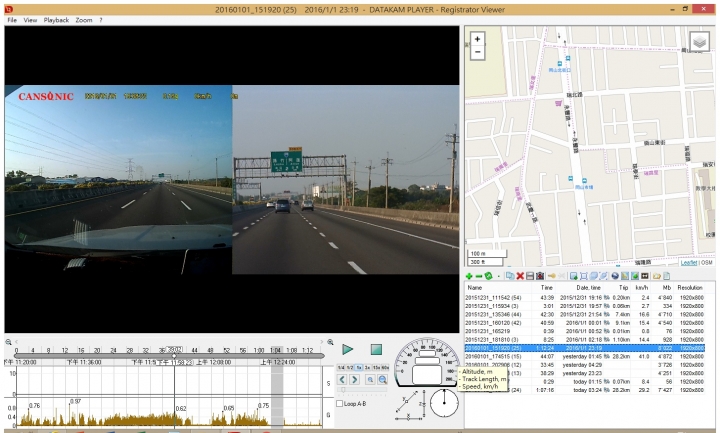Screen dimensions: 720x433
Task: Step to previous frame arrow
Action: pos(342,379)
